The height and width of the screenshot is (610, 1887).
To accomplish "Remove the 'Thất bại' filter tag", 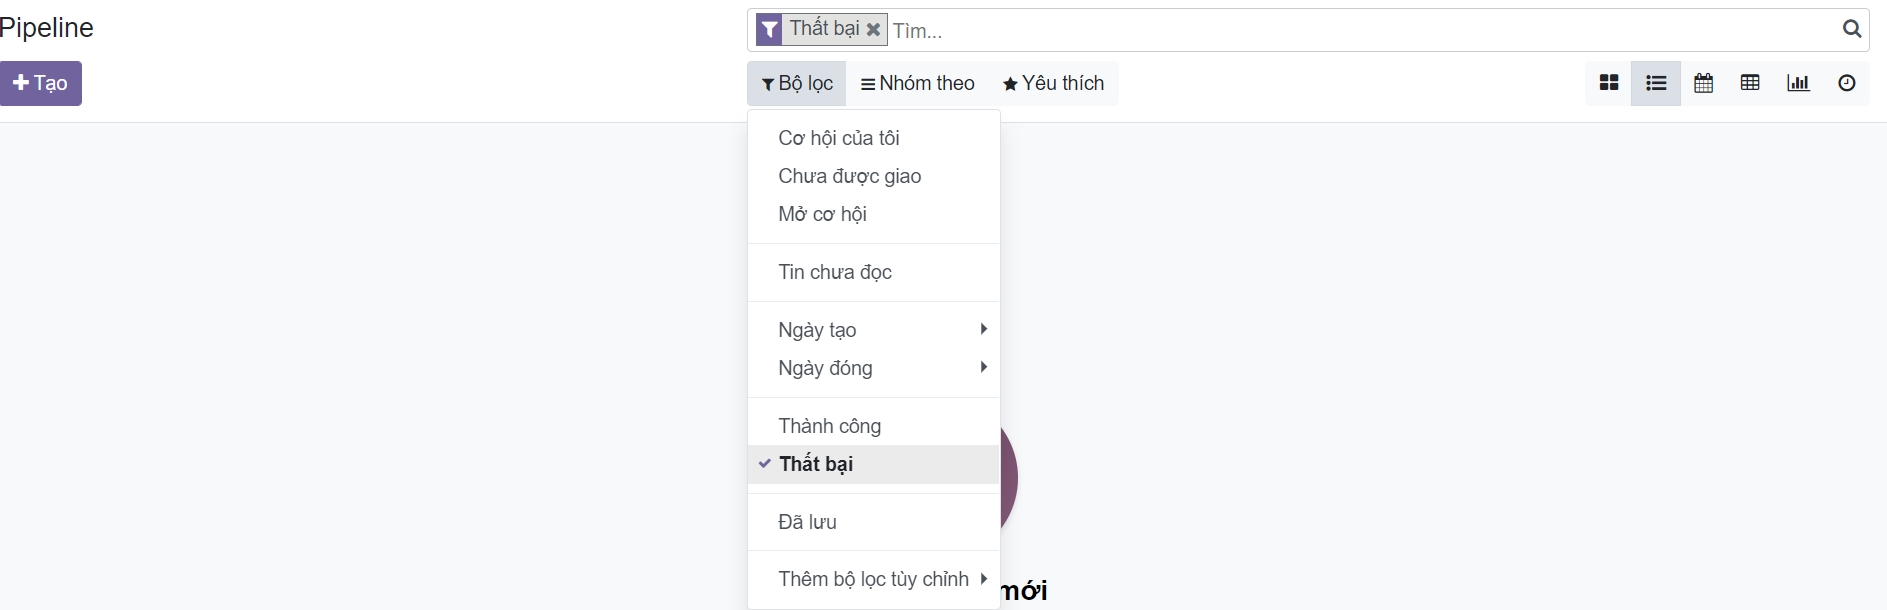I will [873, 30].
